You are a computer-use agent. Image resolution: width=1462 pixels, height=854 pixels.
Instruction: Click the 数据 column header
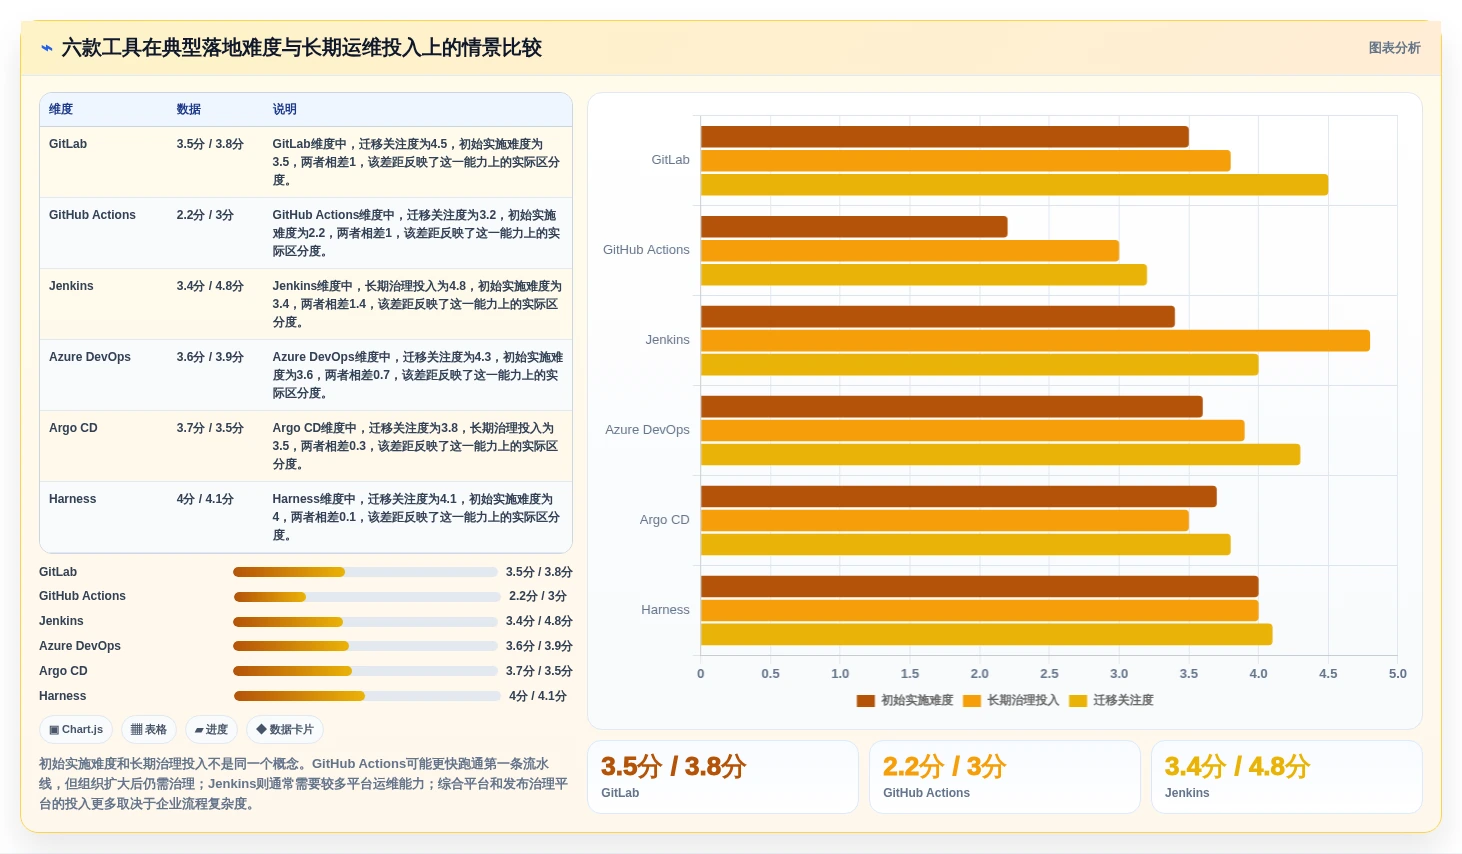(189, 110)
